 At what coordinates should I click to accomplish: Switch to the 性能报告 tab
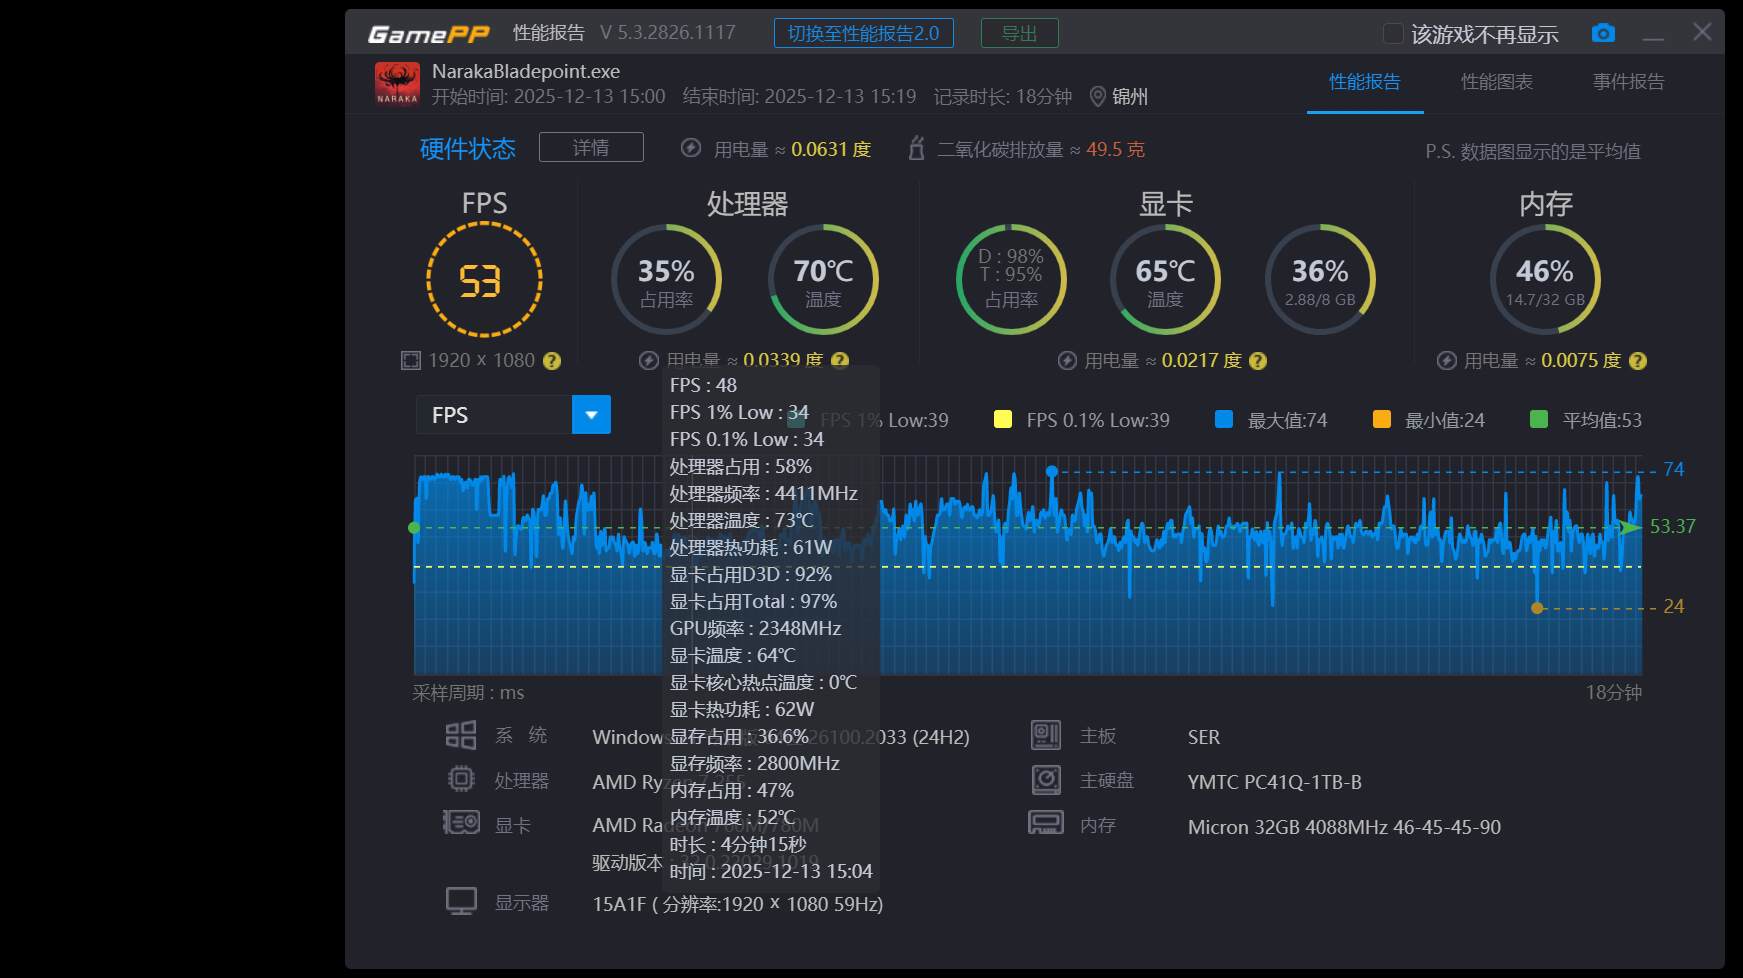pyautogui.click(x=1365, y=82)
